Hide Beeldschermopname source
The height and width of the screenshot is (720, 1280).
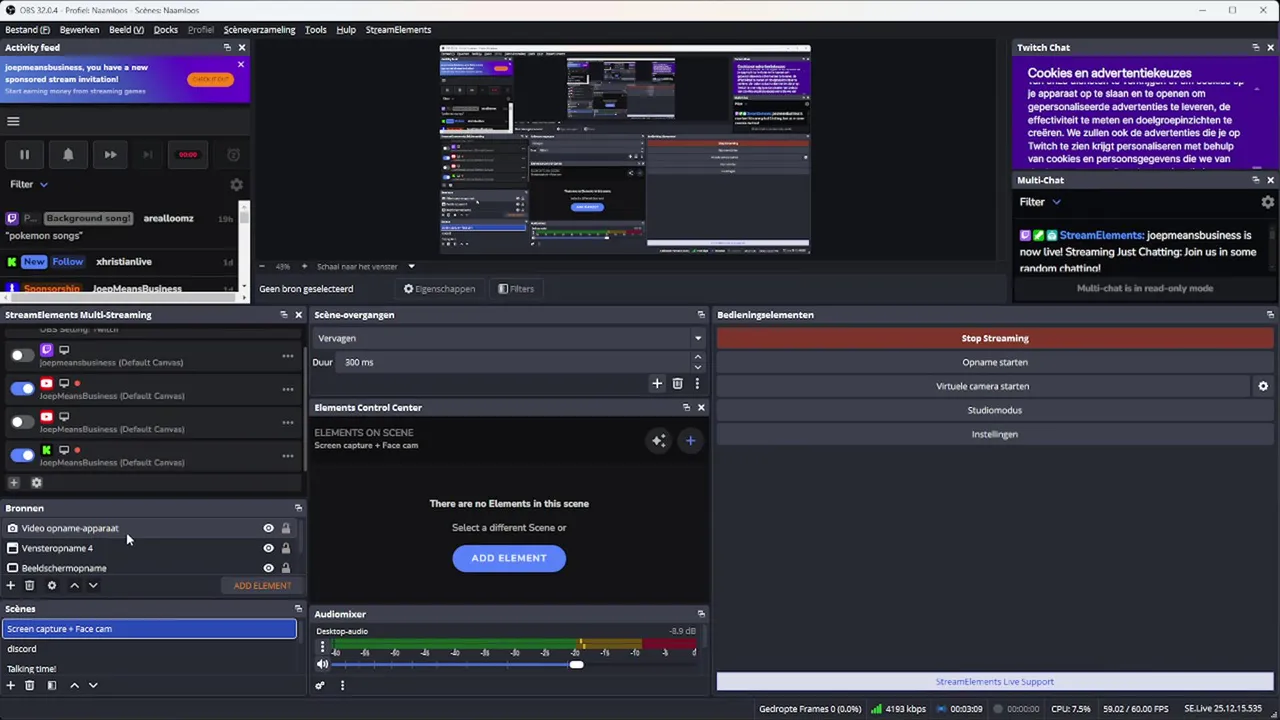pyautogui.click(x=268, y=568)
